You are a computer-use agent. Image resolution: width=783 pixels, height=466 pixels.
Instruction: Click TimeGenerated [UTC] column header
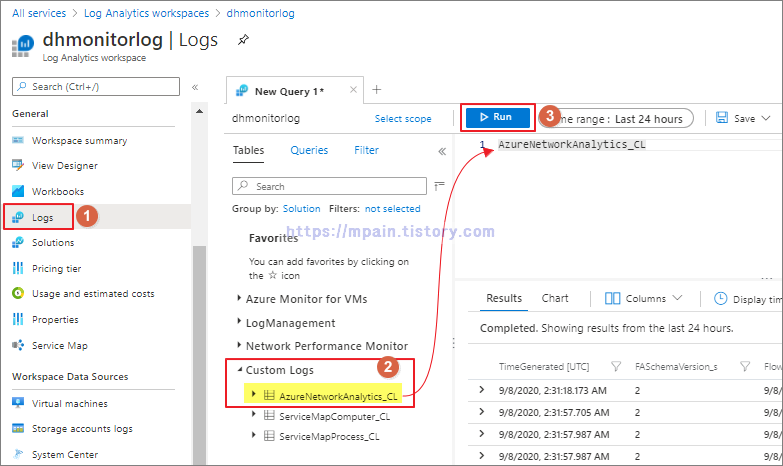coord(544,367)
